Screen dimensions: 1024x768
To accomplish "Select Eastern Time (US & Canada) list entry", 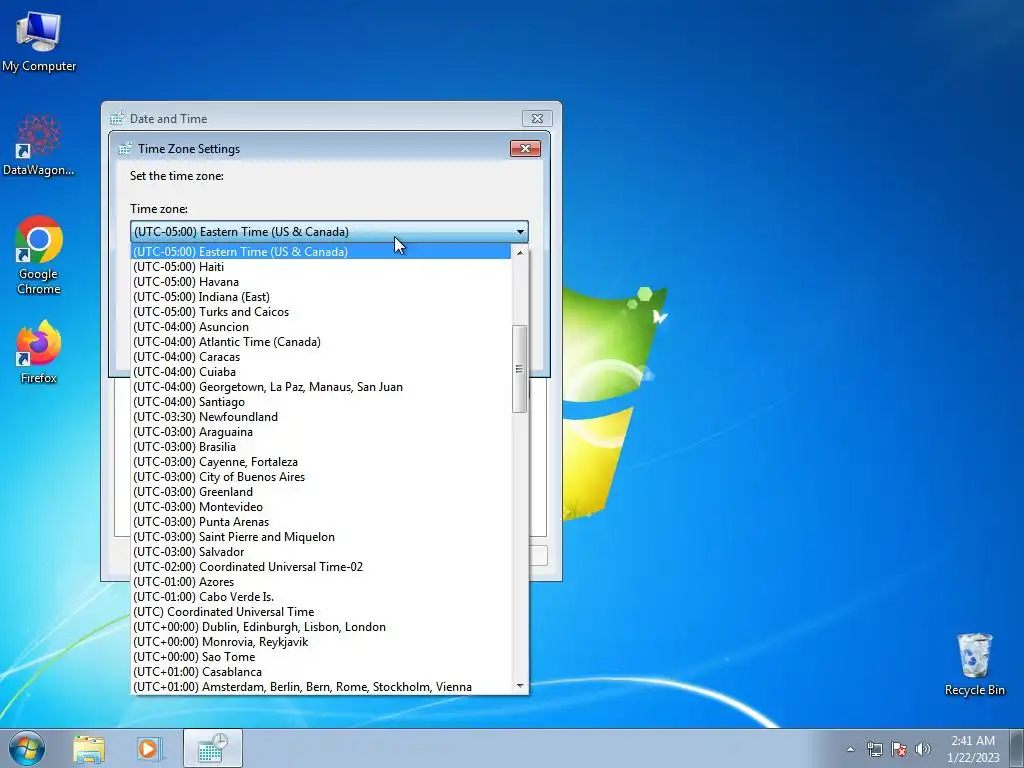I will (x=321, y=251).
